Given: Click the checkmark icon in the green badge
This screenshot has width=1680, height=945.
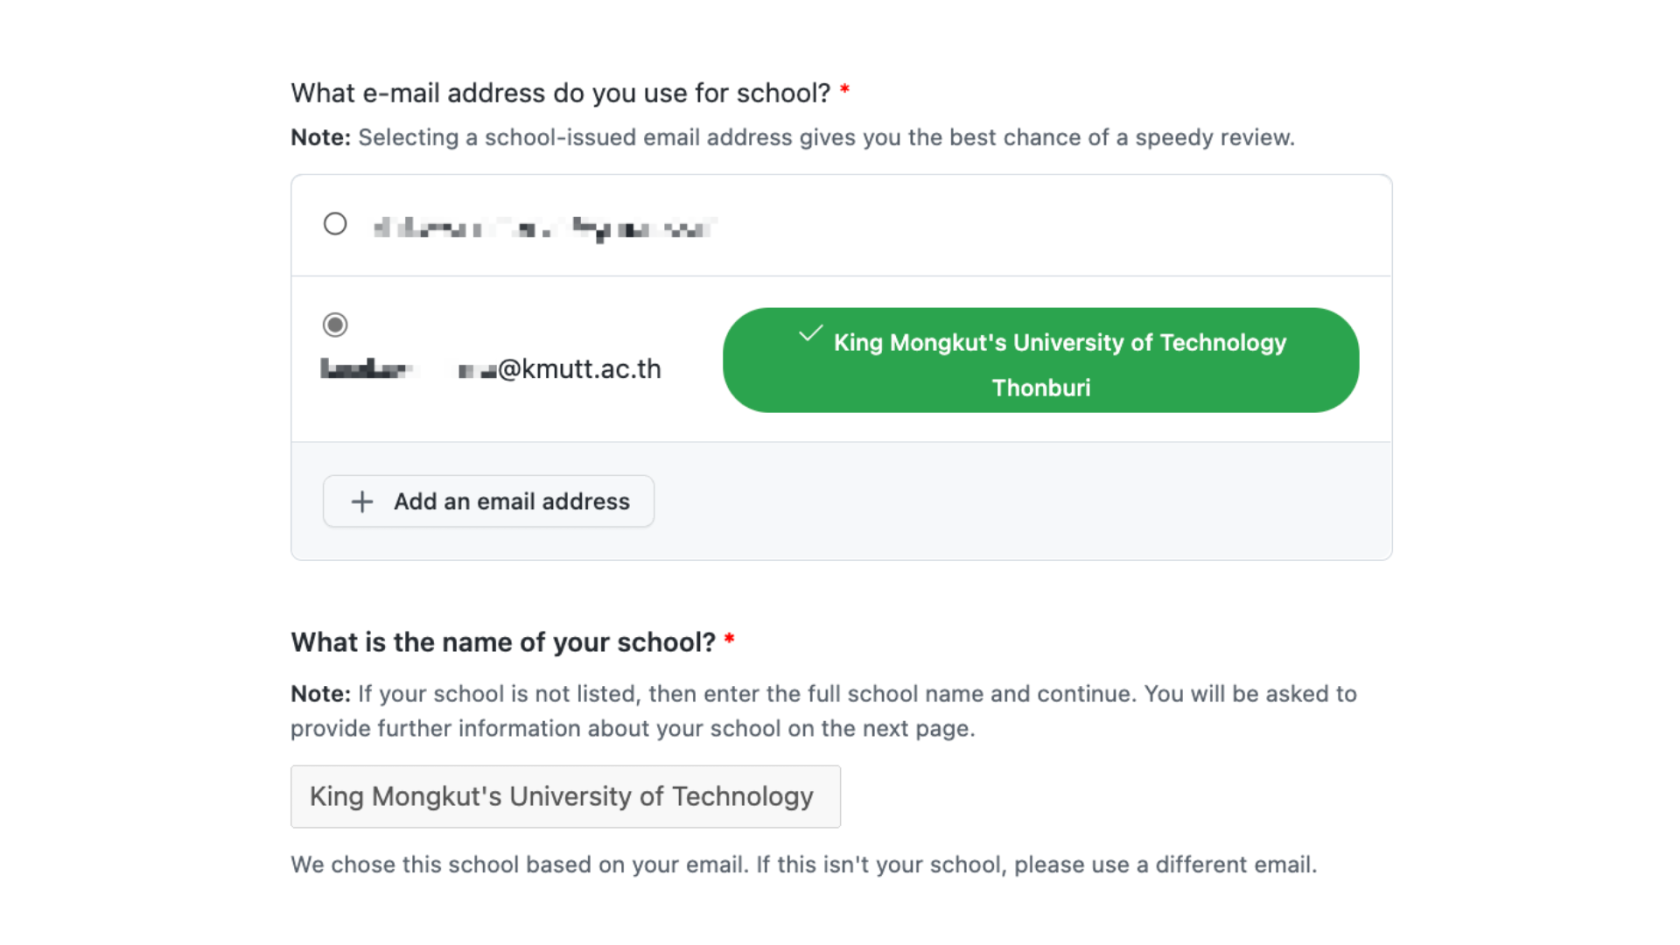Looking at the screenshot, I should click(x=811, y=334).
